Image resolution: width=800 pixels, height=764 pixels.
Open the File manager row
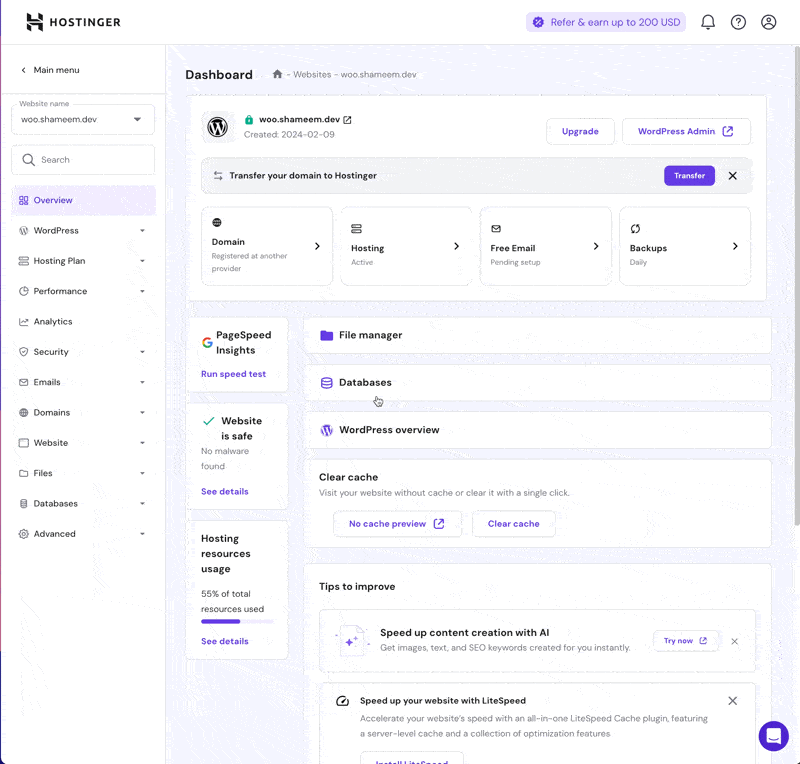pos(537,335)
